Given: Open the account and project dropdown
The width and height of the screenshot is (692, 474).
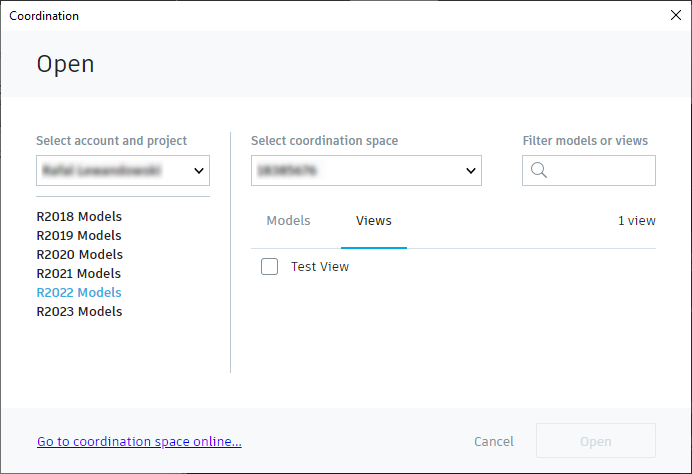Looking at the screenshot, I should pos(122,170).
